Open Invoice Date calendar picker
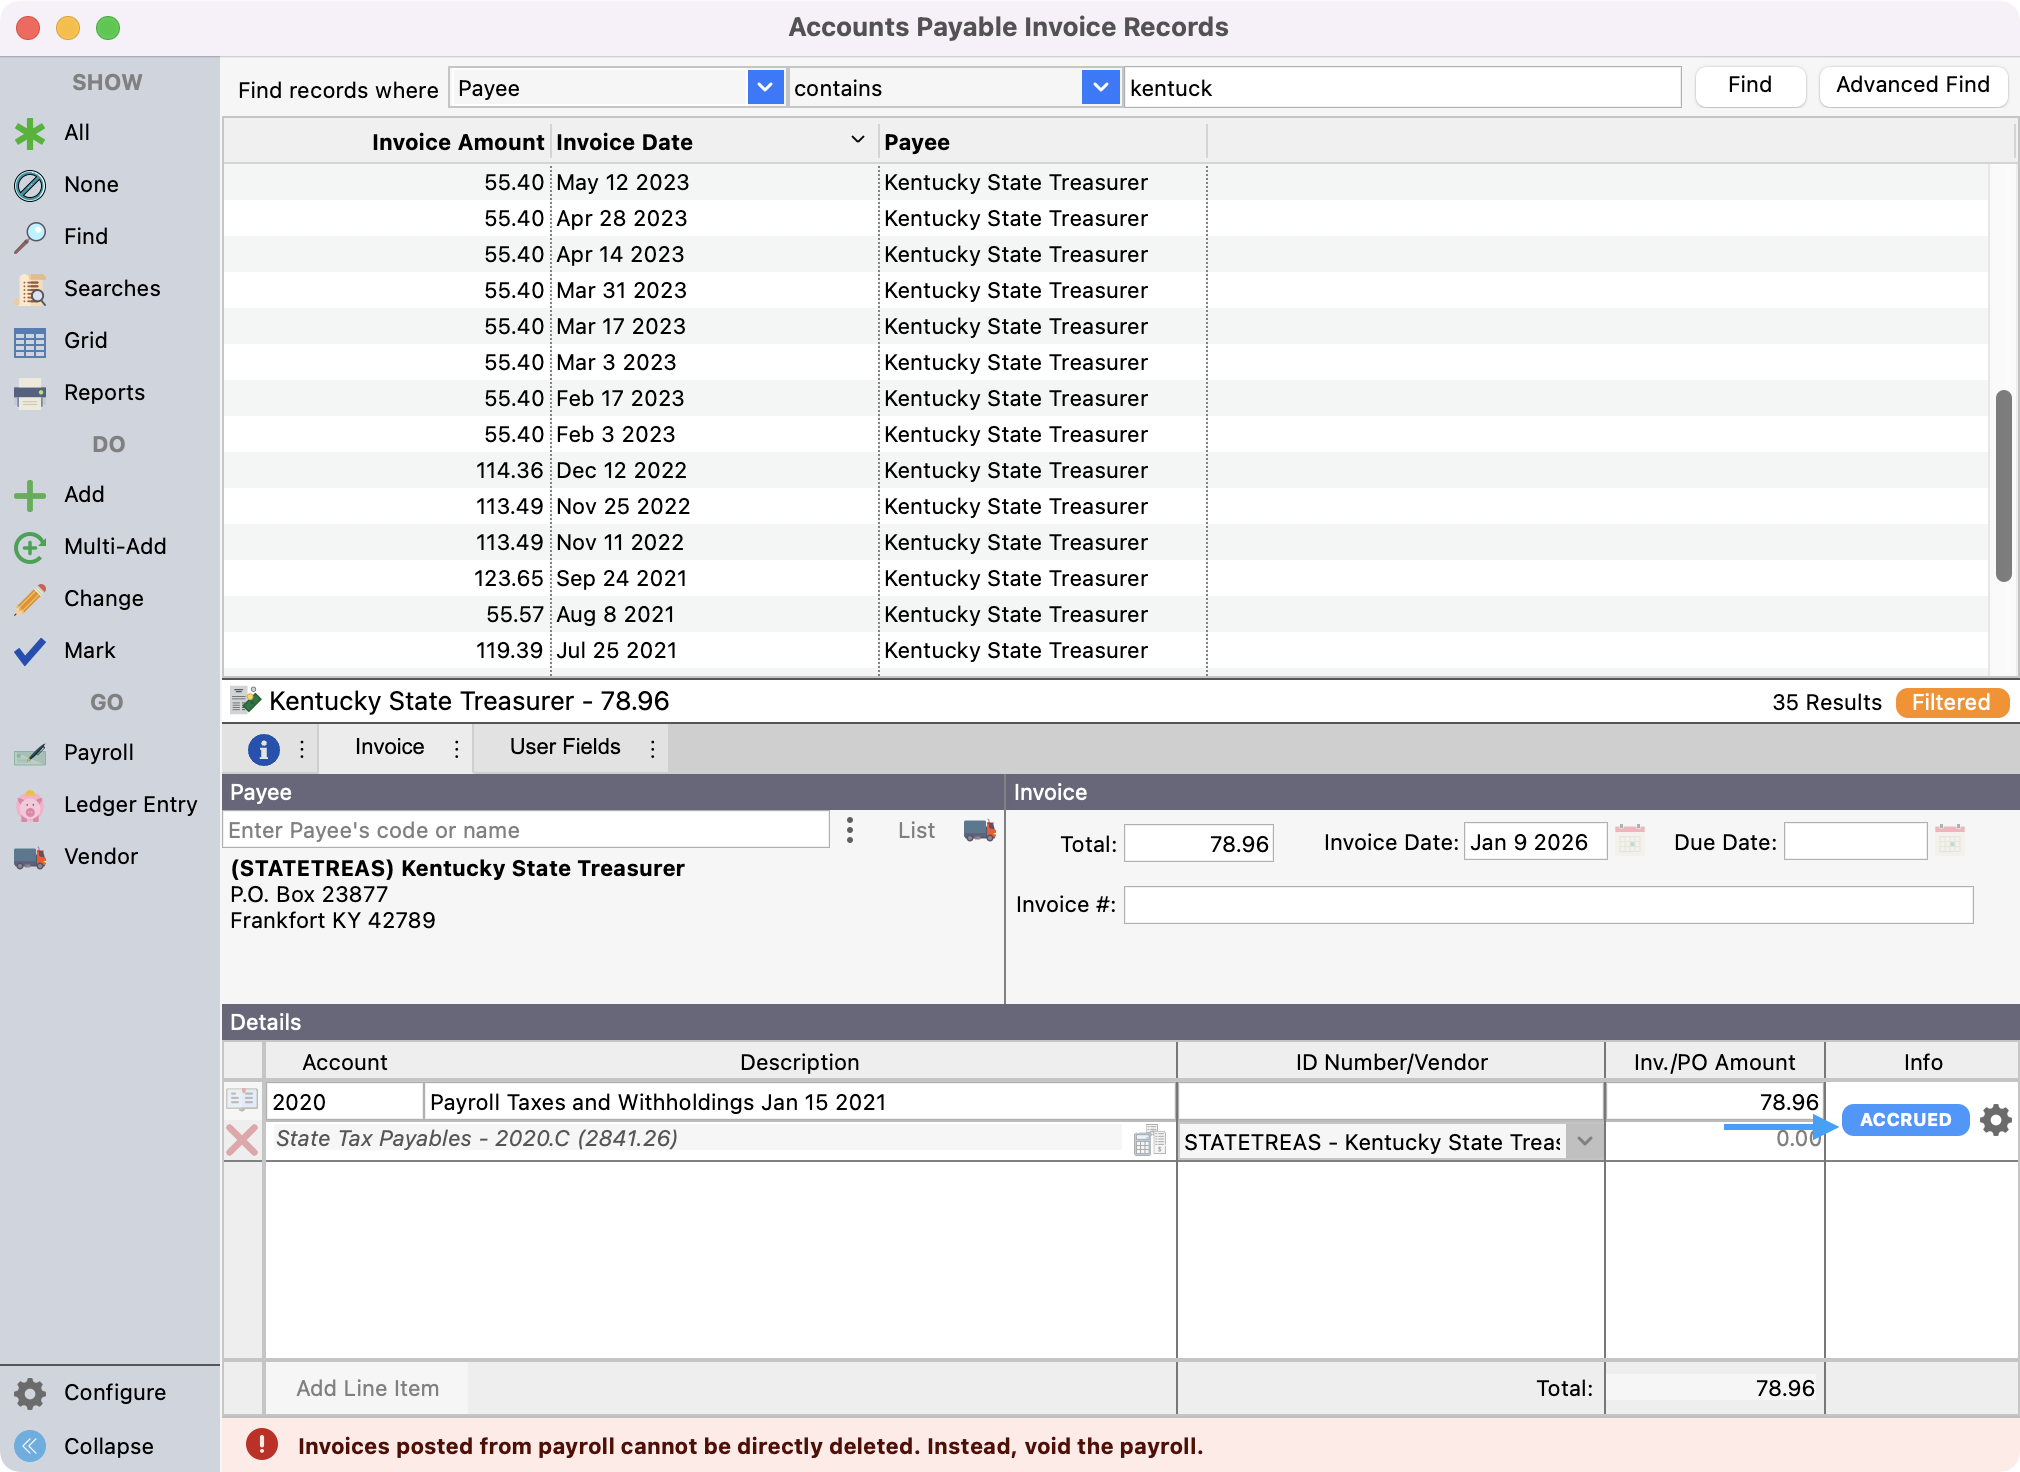This screenshot has height=1472, width=2020. point(1630,840)
